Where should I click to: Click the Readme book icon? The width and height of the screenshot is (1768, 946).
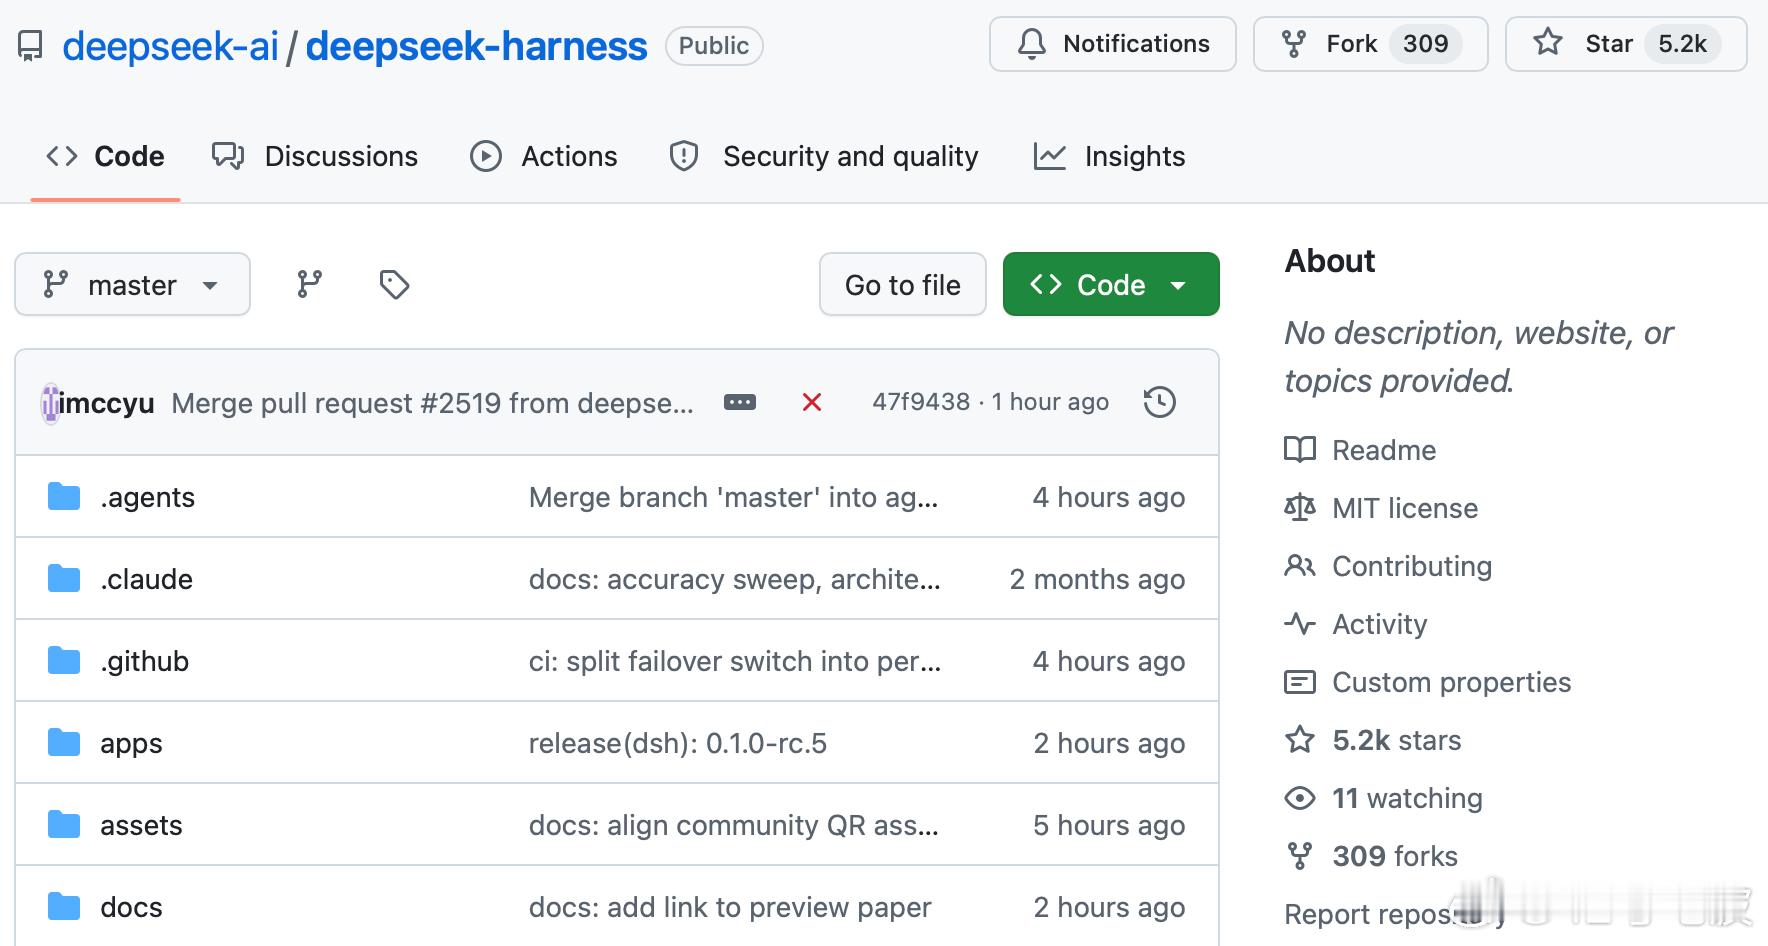pos(1300,450)
